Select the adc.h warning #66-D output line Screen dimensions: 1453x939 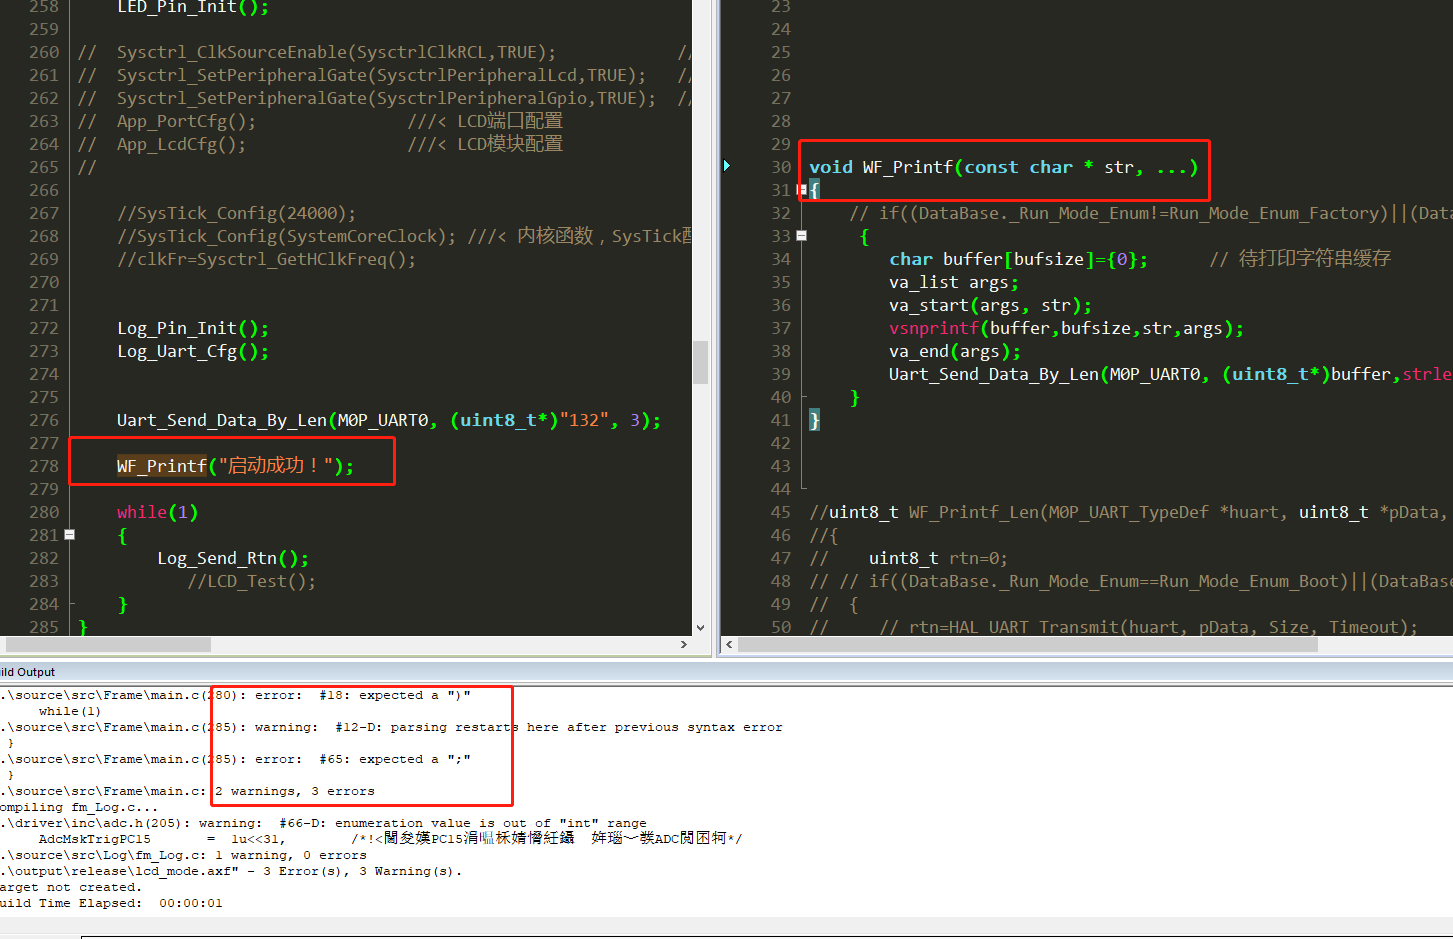click(x=322, y=823)
